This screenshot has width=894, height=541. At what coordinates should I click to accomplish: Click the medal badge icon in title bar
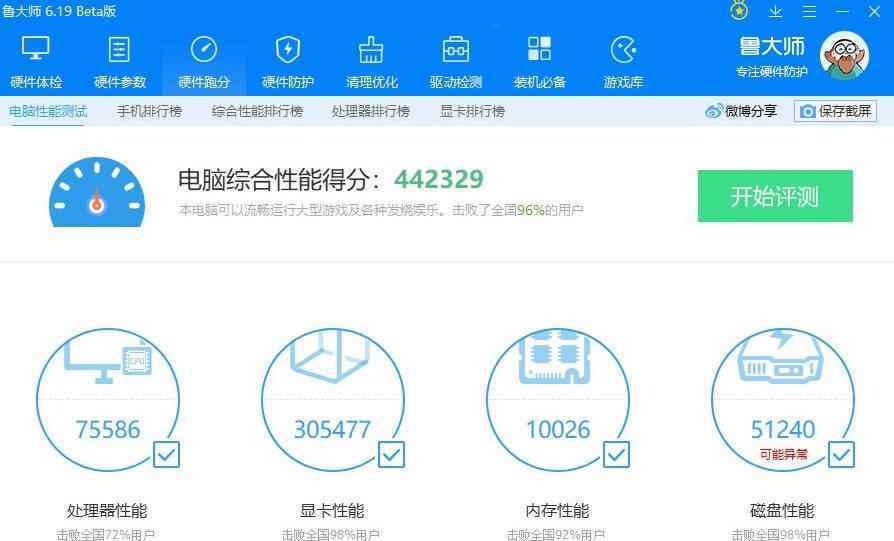coord(739,11)
